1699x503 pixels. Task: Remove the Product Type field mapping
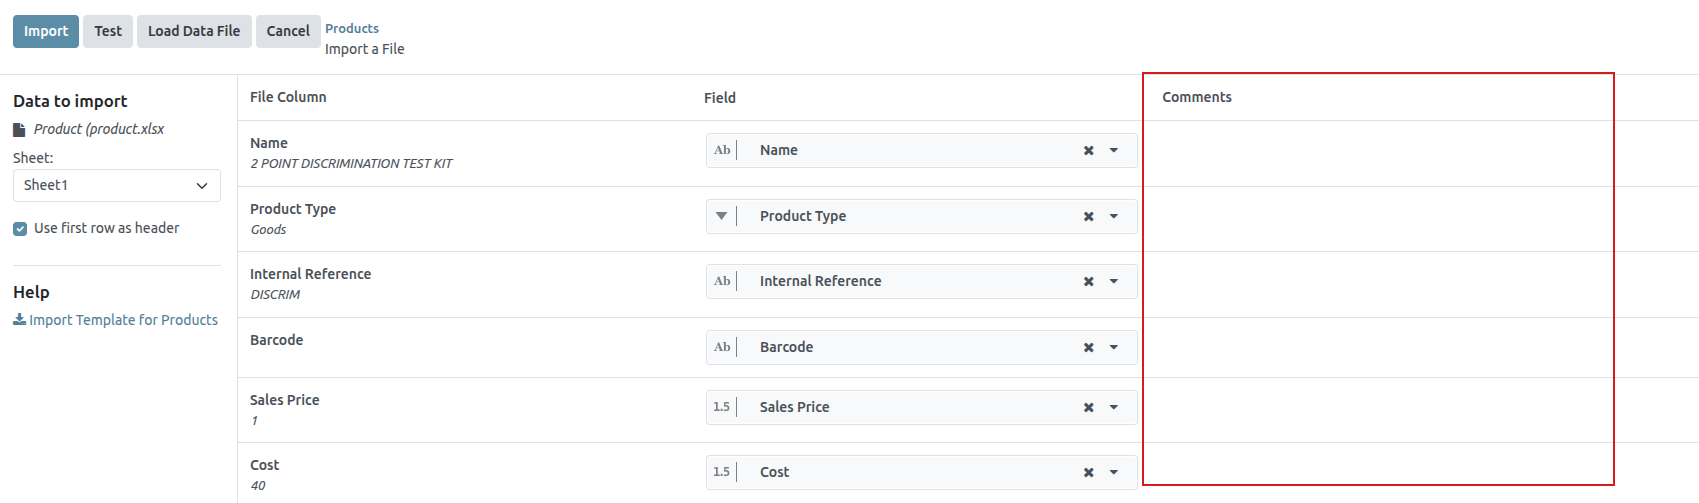(x=1088, y=217)
